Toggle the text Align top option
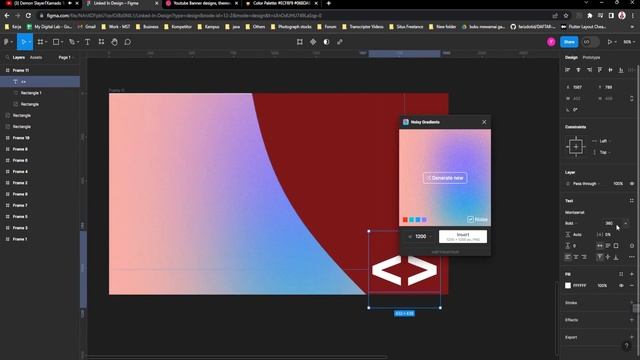Screen dimensions: 640x360 600,257
